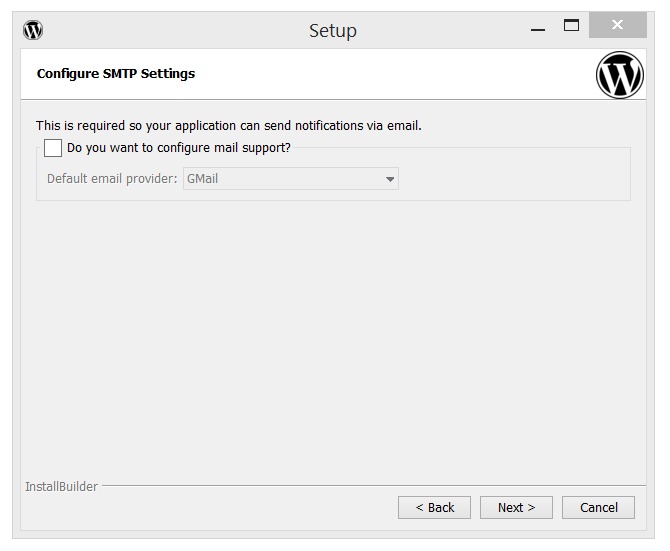Open the Default email provider combo box

290,179
